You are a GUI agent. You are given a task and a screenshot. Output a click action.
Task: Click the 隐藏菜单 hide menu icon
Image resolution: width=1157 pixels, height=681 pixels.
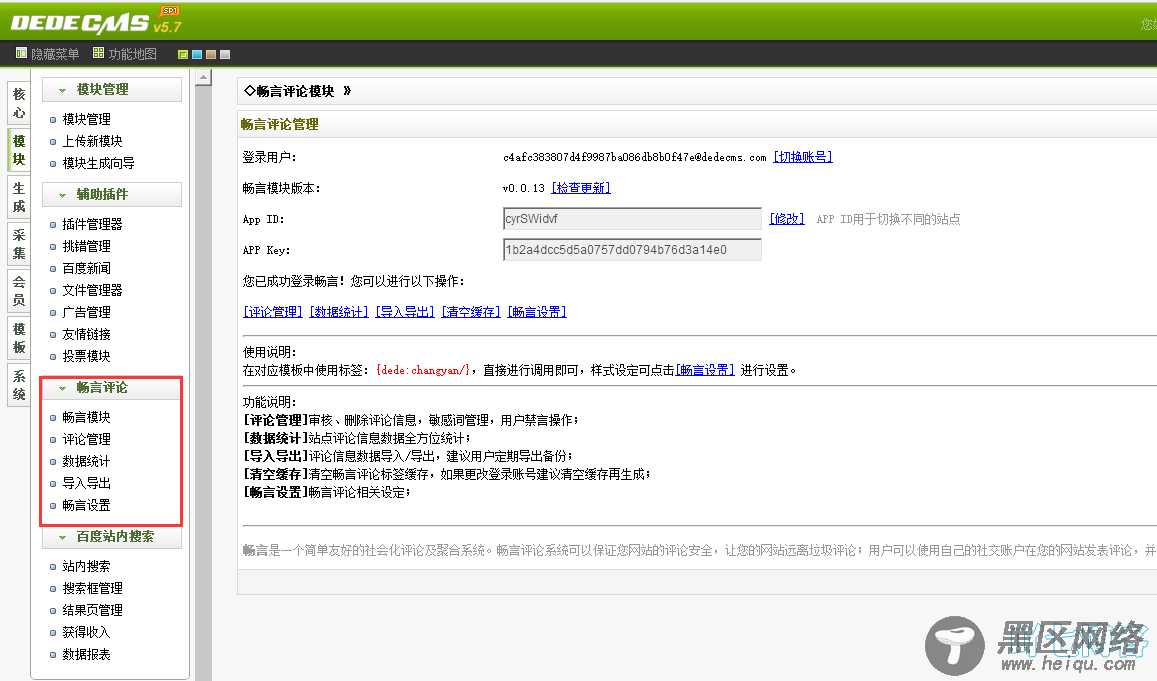21,53
